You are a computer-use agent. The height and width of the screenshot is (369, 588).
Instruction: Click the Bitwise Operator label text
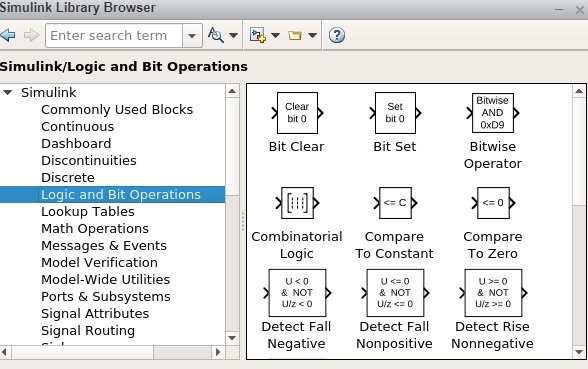(x=492, y=155)
